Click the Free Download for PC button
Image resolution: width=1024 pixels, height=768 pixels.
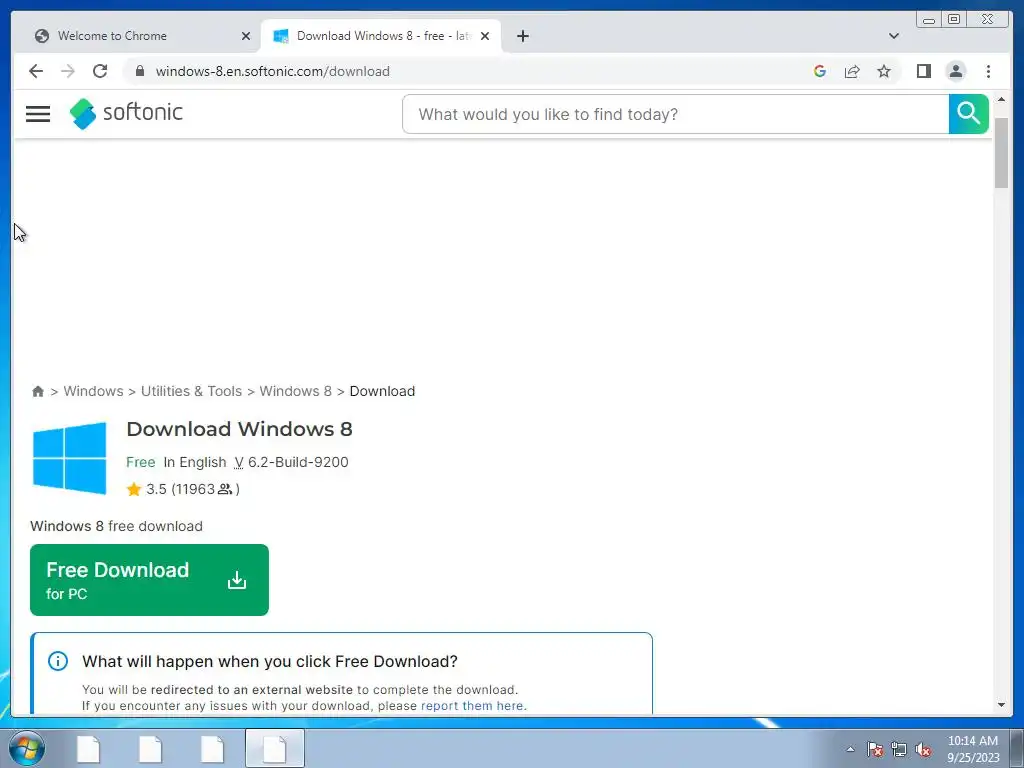click(149, 580)
